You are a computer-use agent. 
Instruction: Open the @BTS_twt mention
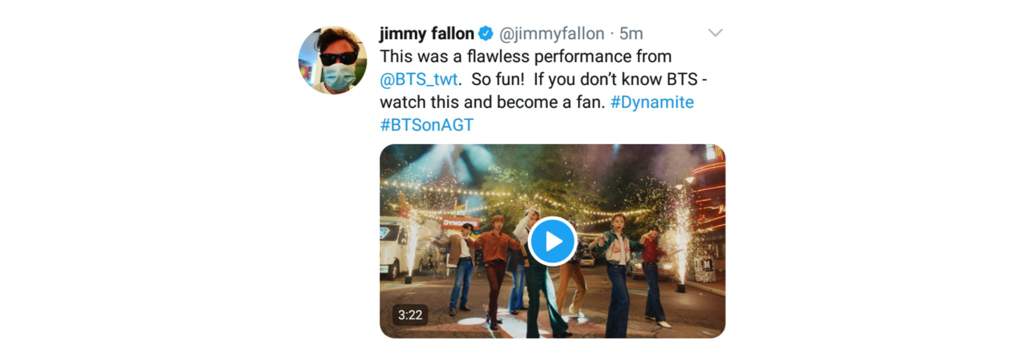pyautogui.click(x=421, y=80)
